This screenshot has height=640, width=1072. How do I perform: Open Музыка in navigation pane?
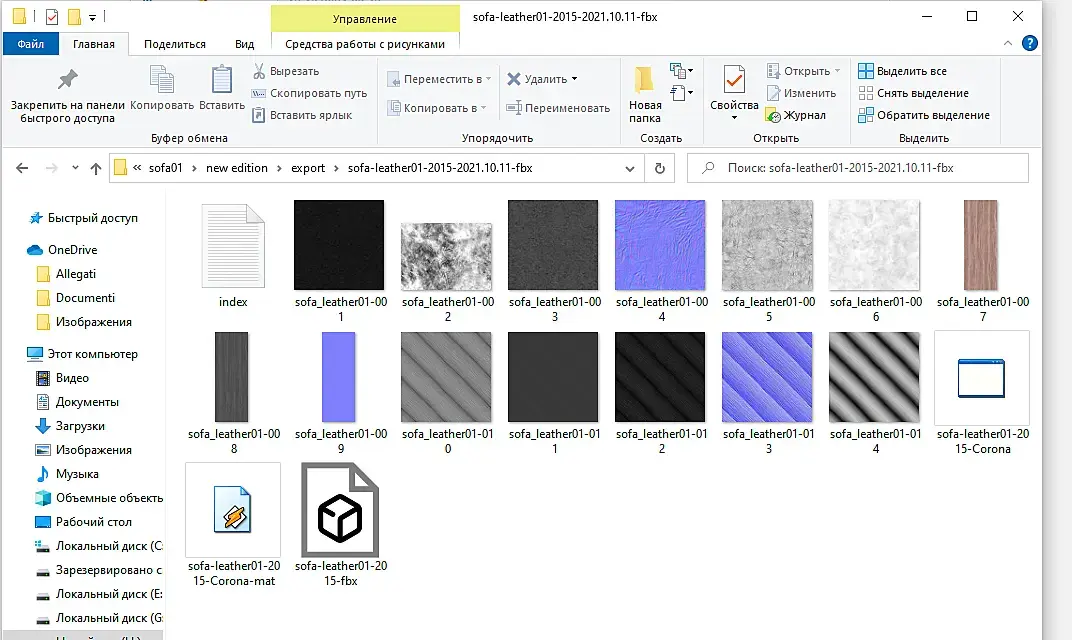click(x=68, y=474)
